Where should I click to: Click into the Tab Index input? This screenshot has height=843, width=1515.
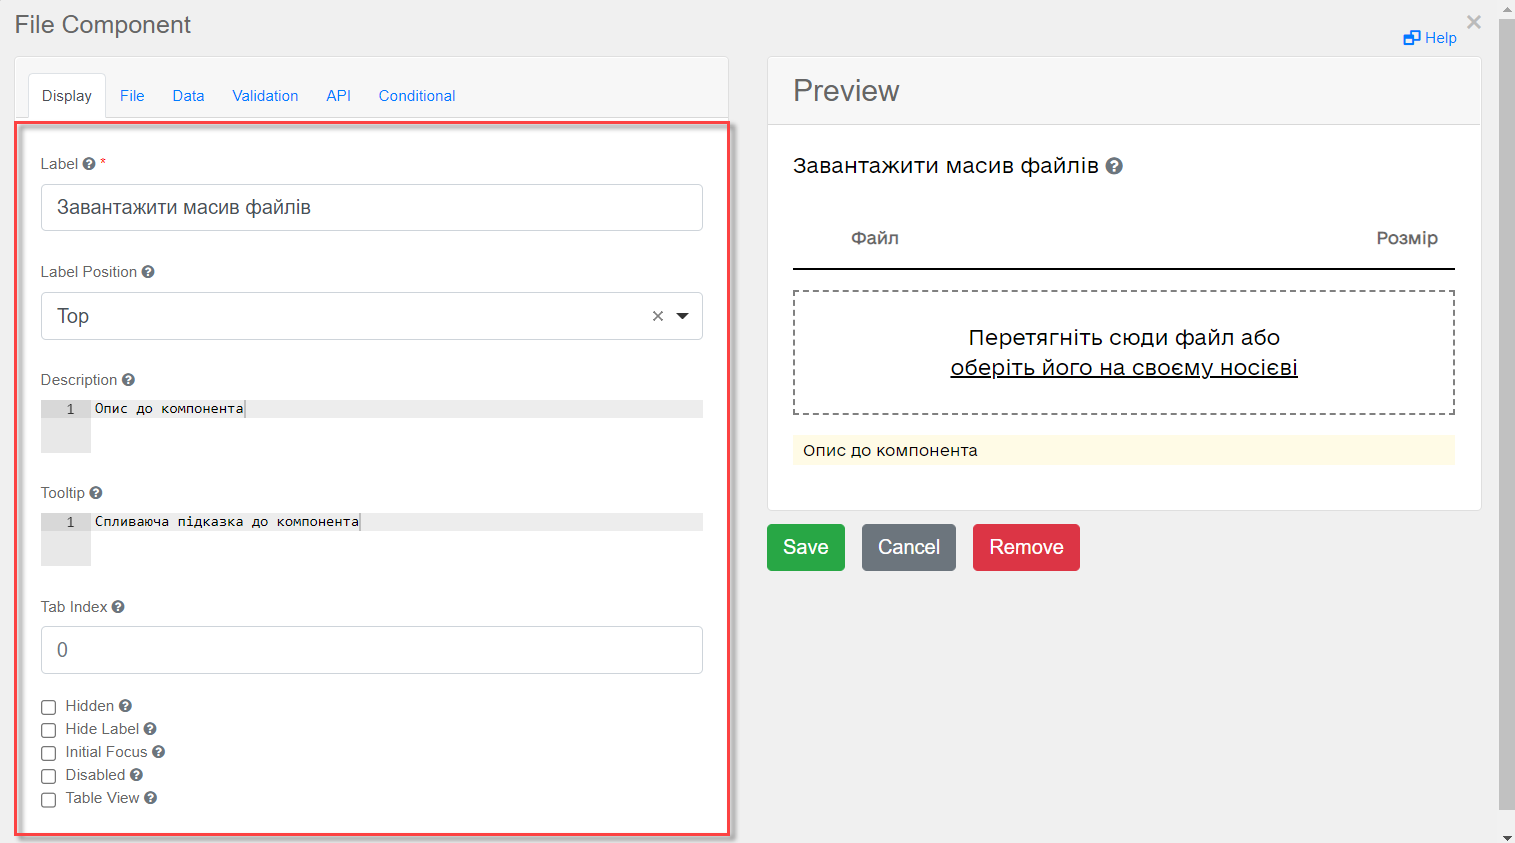pos(372,650)
